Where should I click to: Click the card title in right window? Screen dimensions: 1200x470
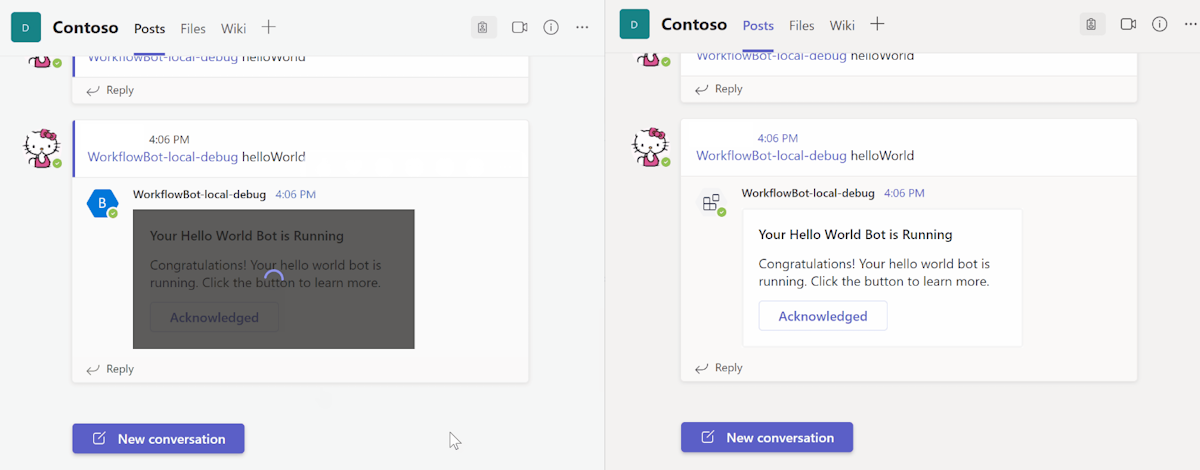coord(856,235)
